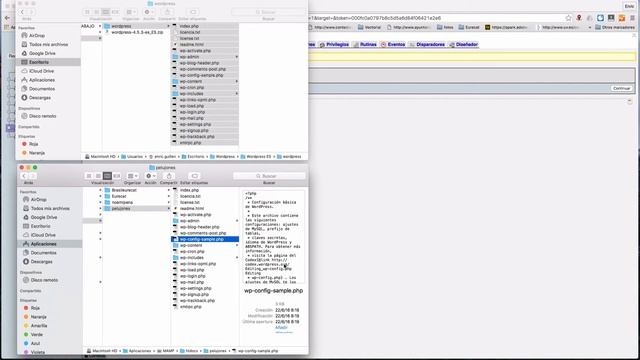640x360 pixels.
Task: Select wordpress folder in wordpress window column
Action: (x=121, y=26)
